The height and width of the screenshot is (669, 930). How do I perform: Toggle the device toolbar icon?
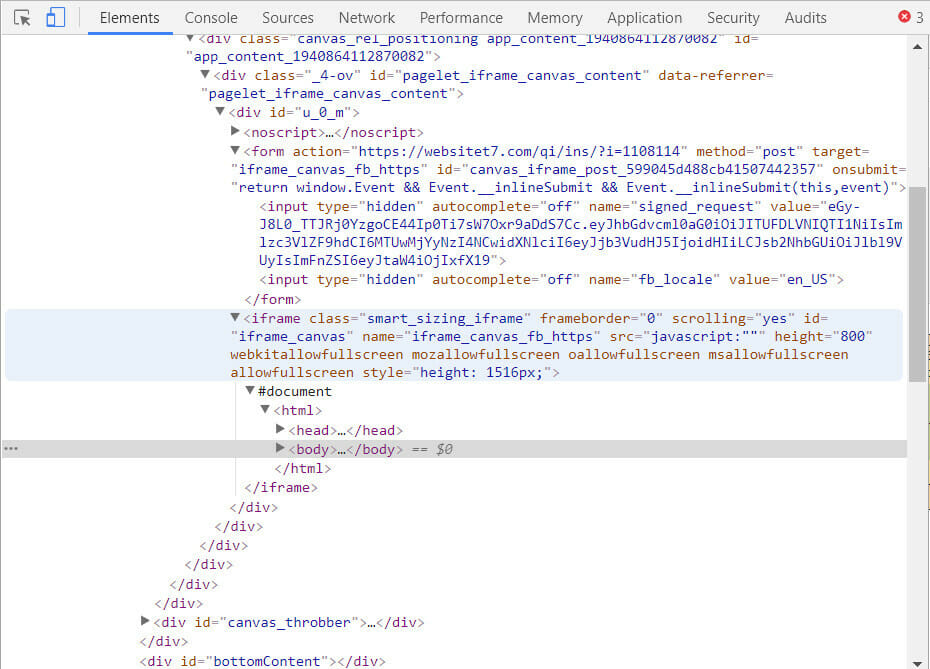[55, 18]
